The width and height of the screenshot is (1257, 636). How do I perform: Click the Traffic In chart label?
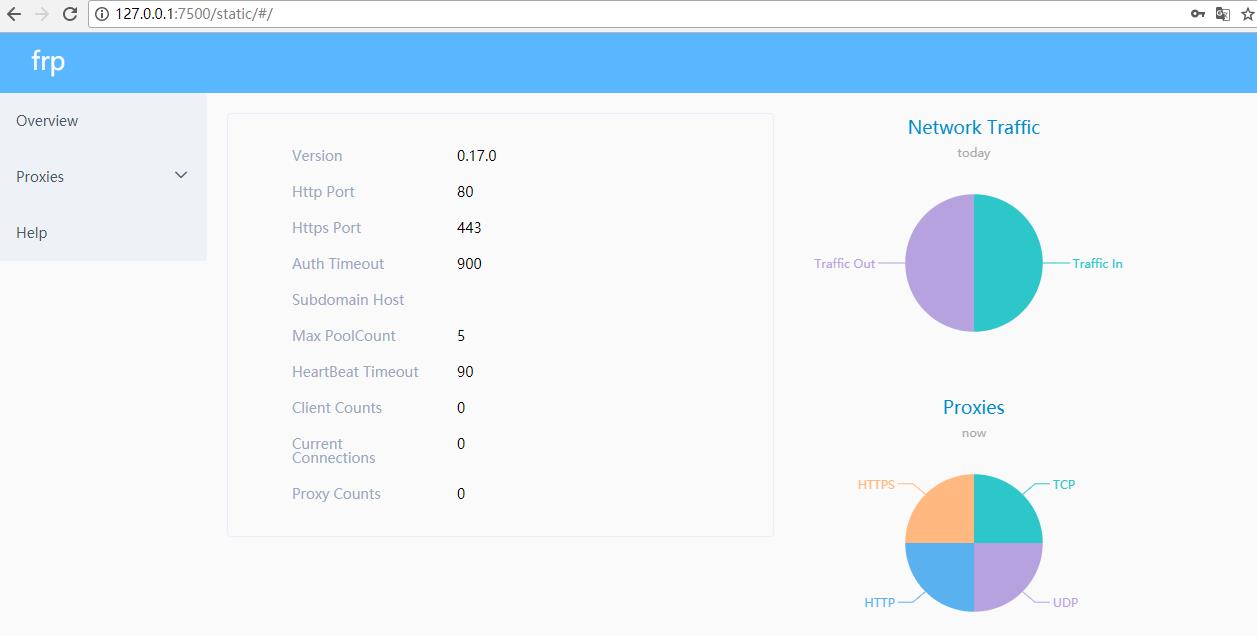1097,264
